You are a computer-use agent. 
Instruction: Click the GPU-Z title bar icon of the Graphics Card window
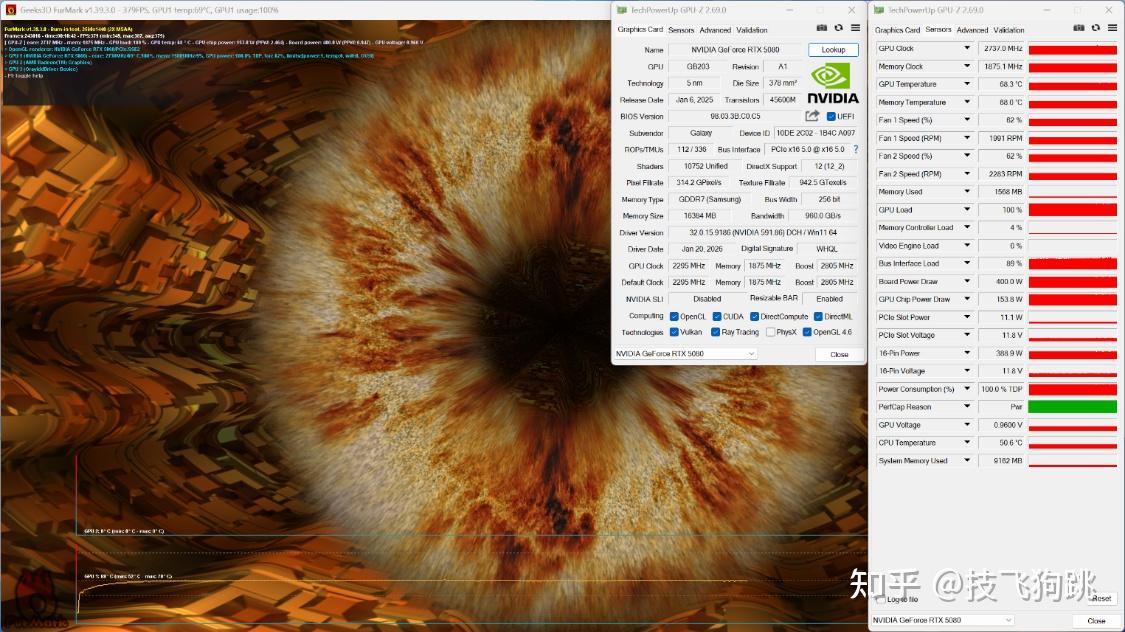pyautogui.click(x=621, y=10)
